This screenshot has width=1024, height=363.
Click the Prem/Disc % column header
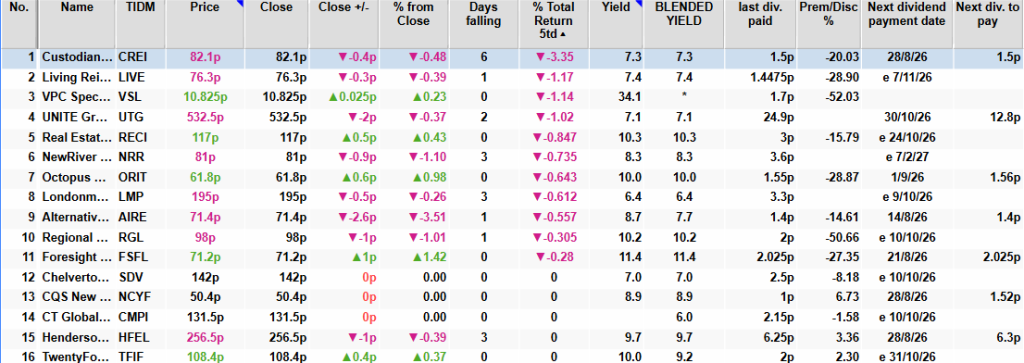click(x=829, y=14)
